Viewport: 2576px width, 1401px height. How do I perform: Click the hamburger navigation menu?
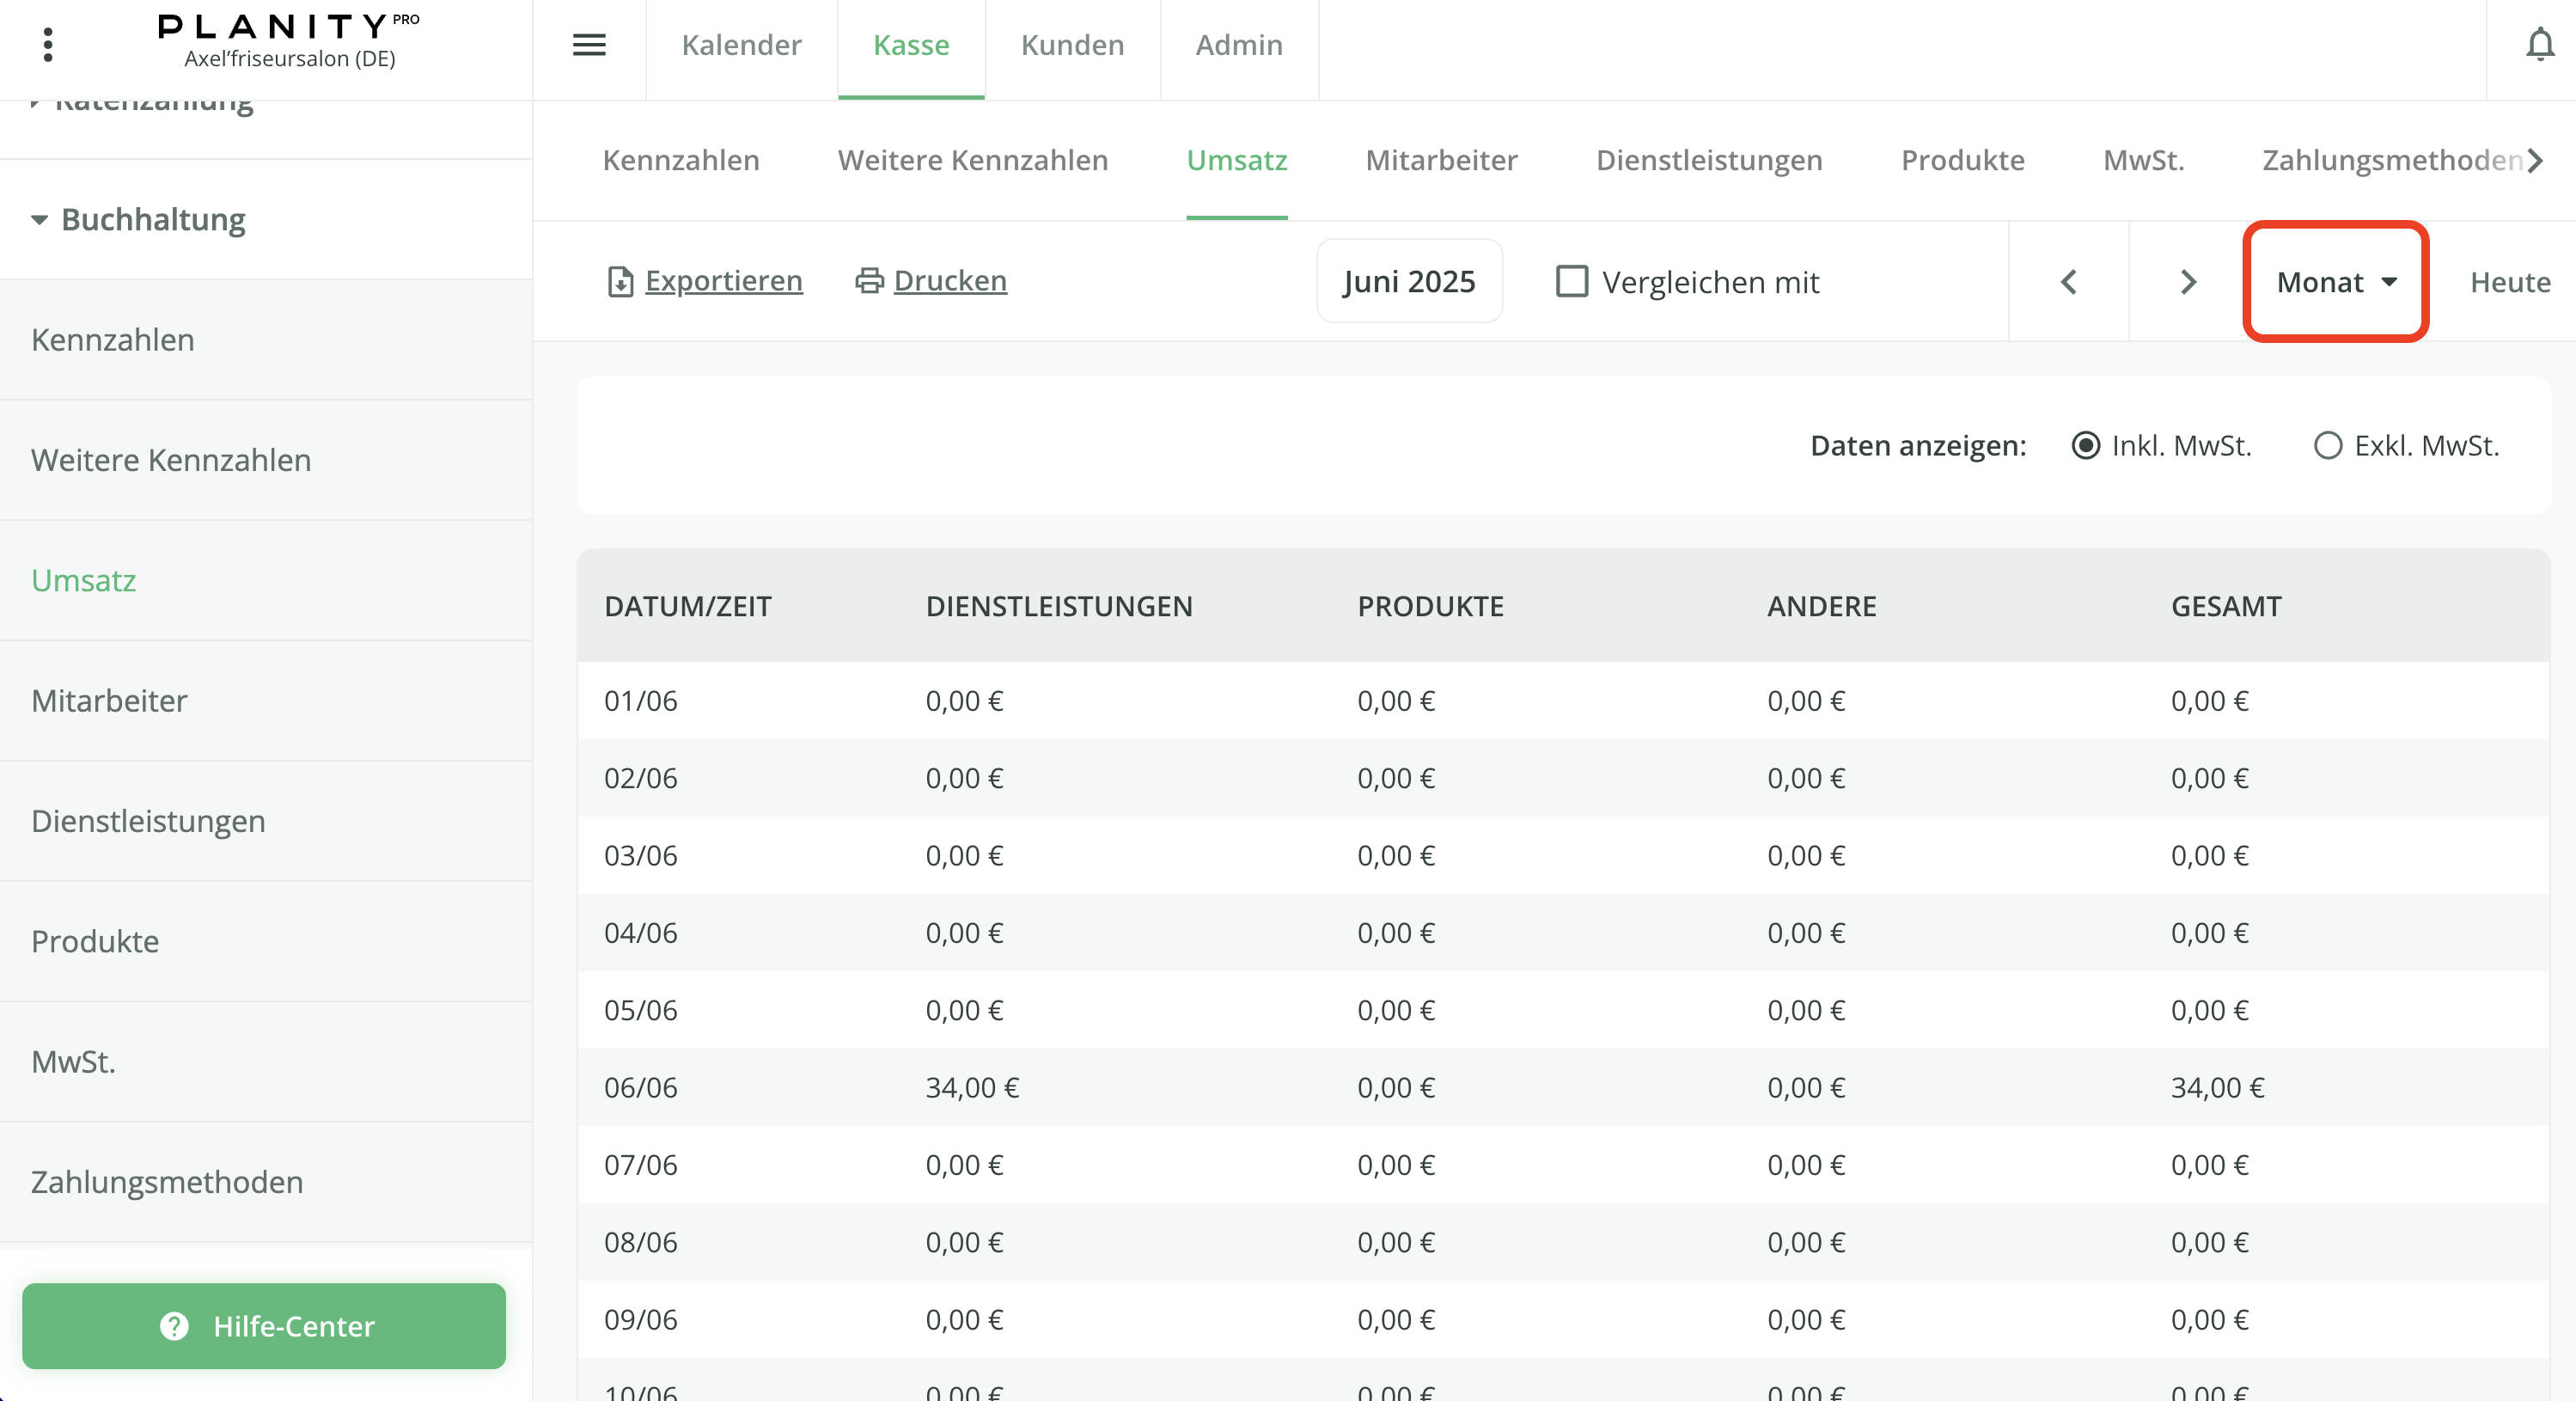[590, 45]
